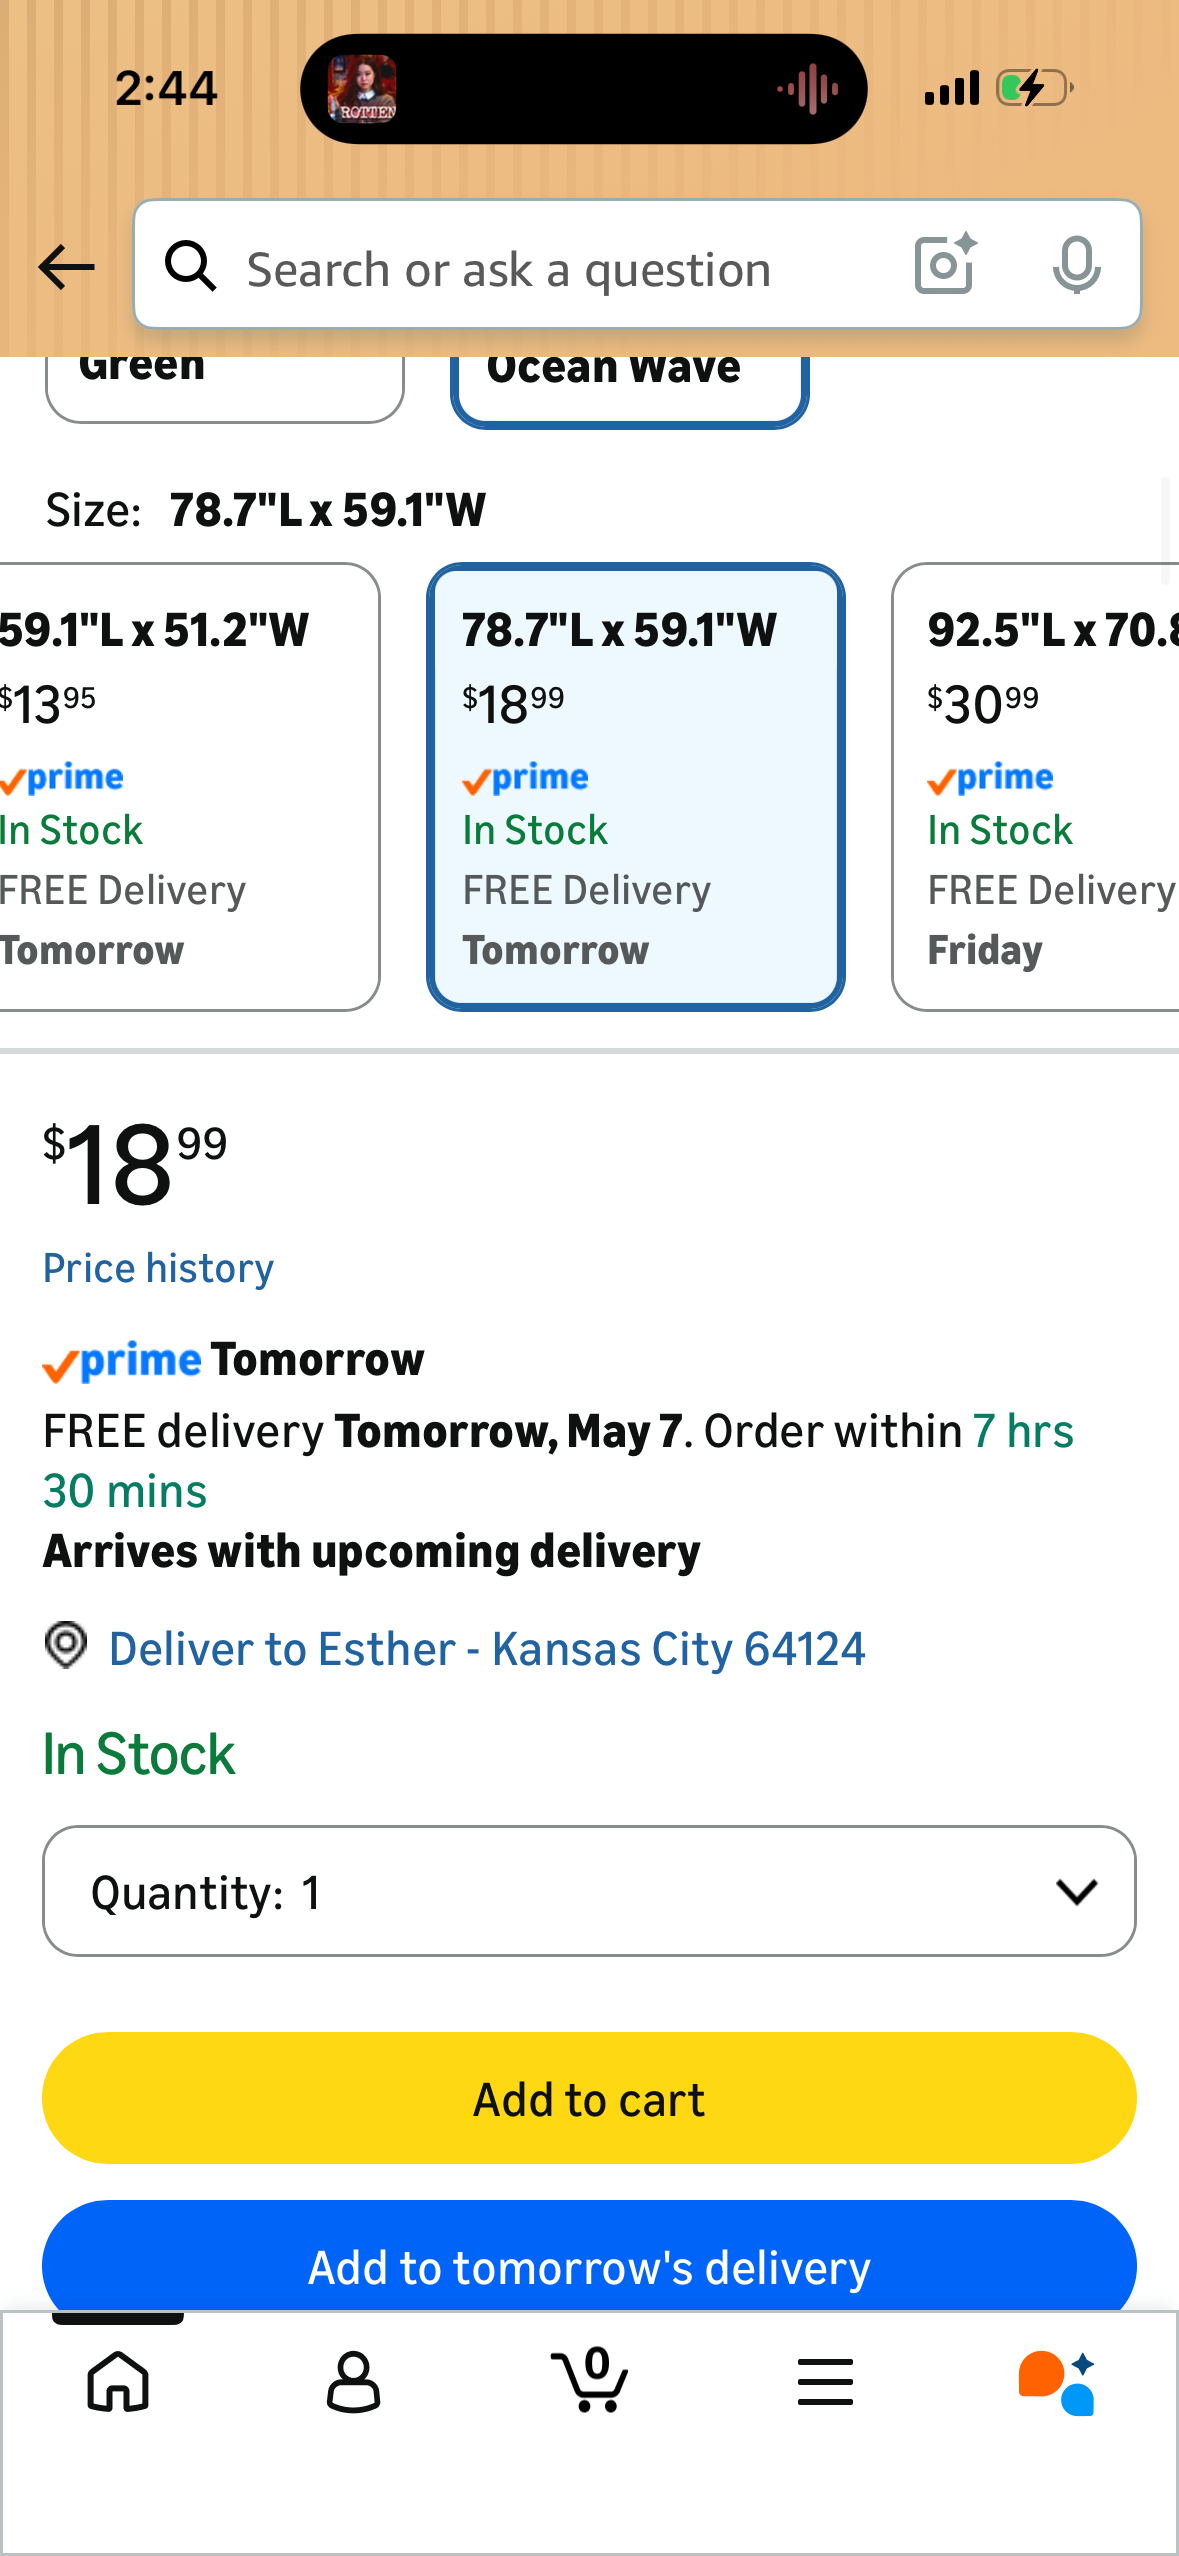Screen dimensions: 1179x2556
Task: Open camera lens search icon
Action: pyautogui.click(x=945, y=265)
